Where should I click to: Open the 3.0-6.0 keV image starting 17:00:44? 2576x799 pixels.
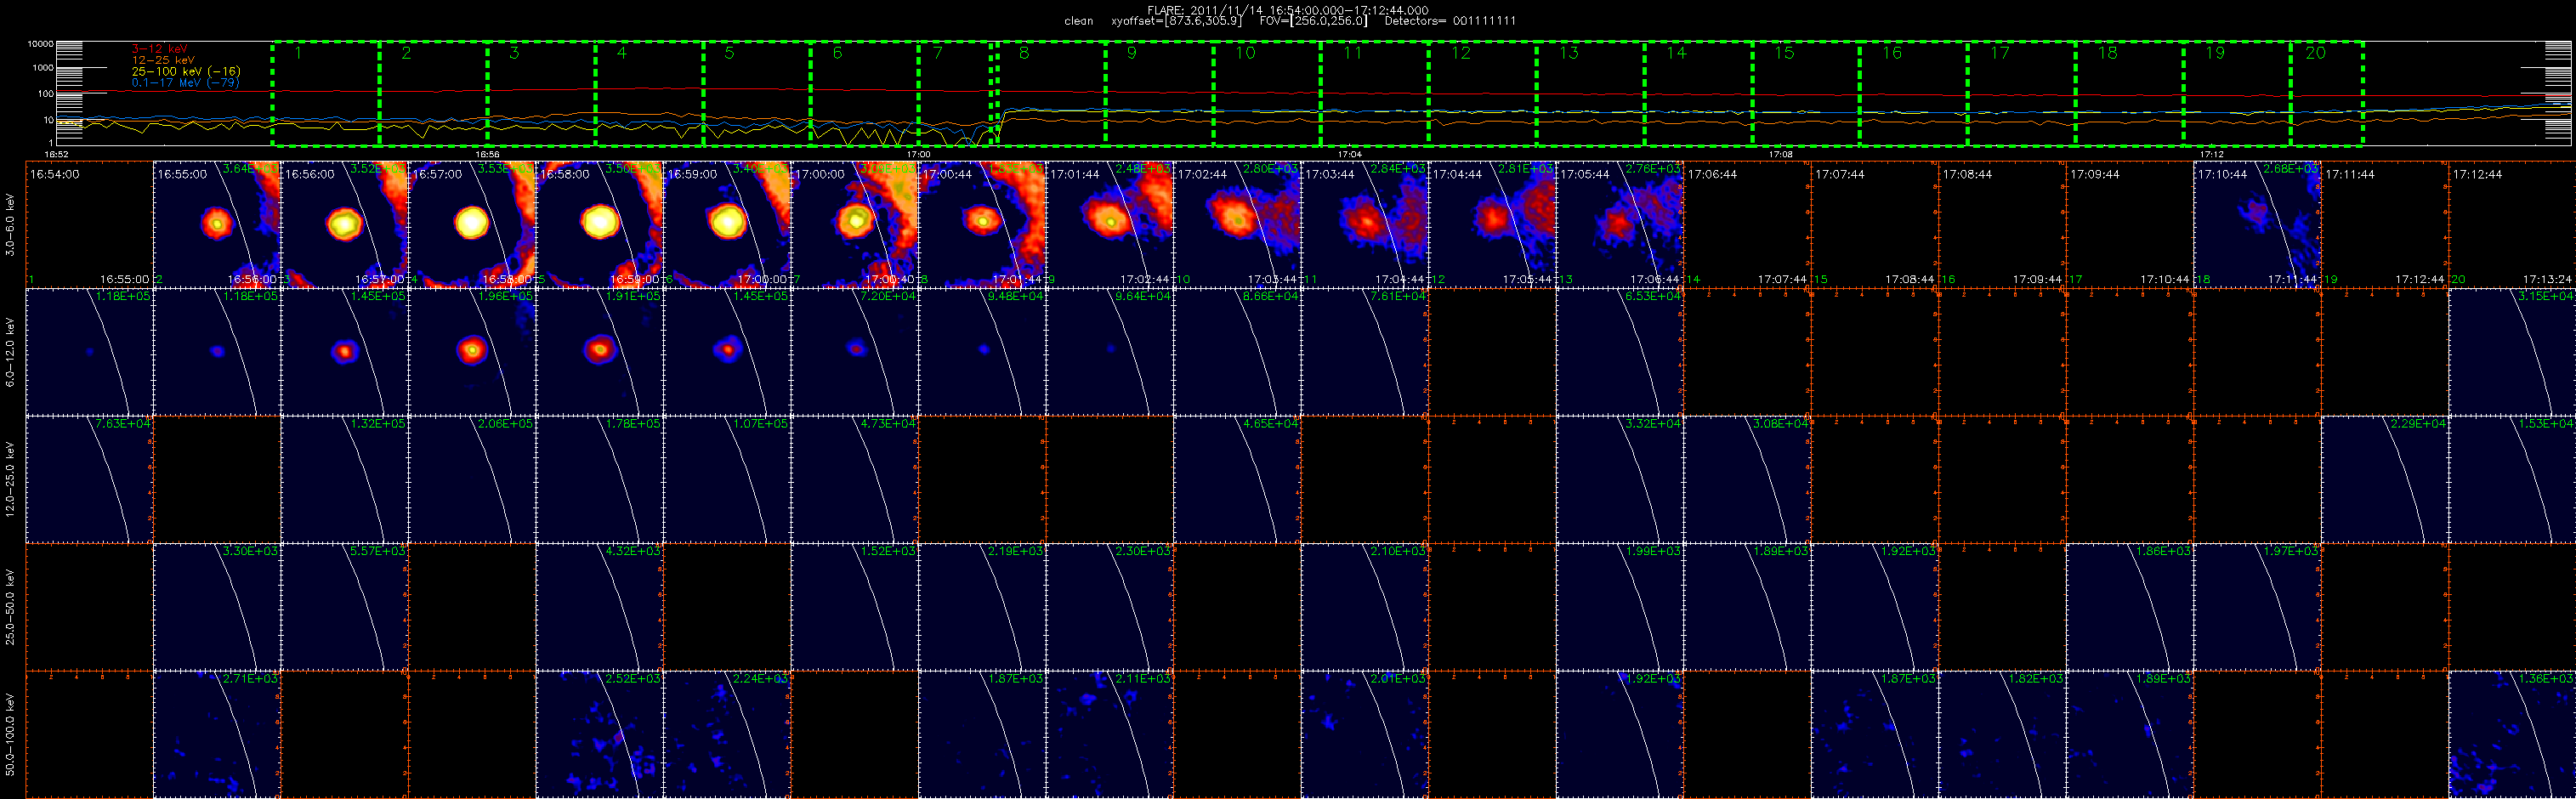(982, 224)
